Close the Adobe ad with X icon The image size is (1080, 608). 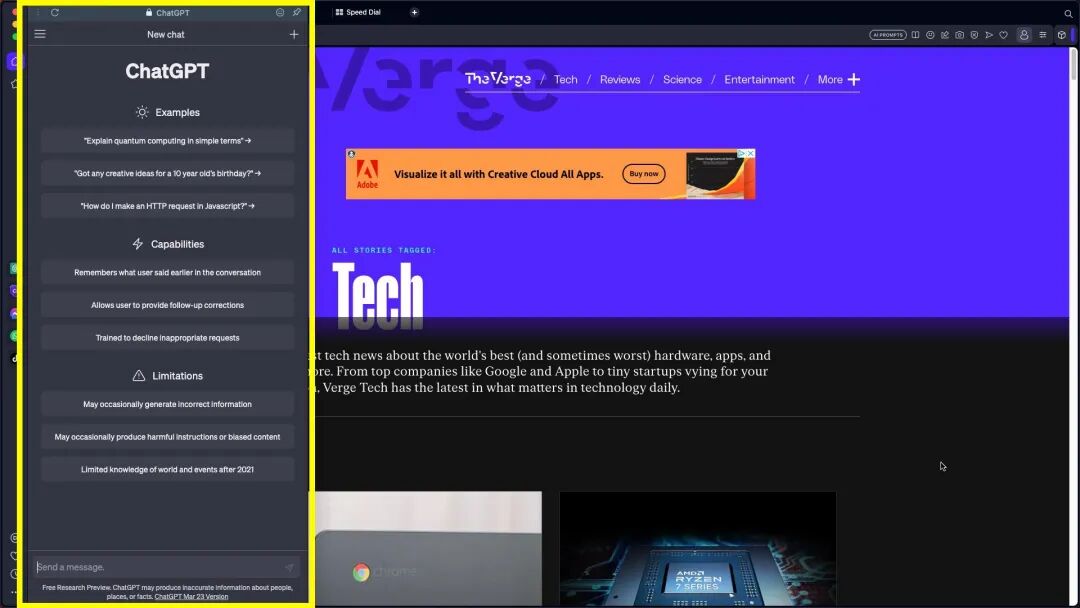[x=751, y=154]
